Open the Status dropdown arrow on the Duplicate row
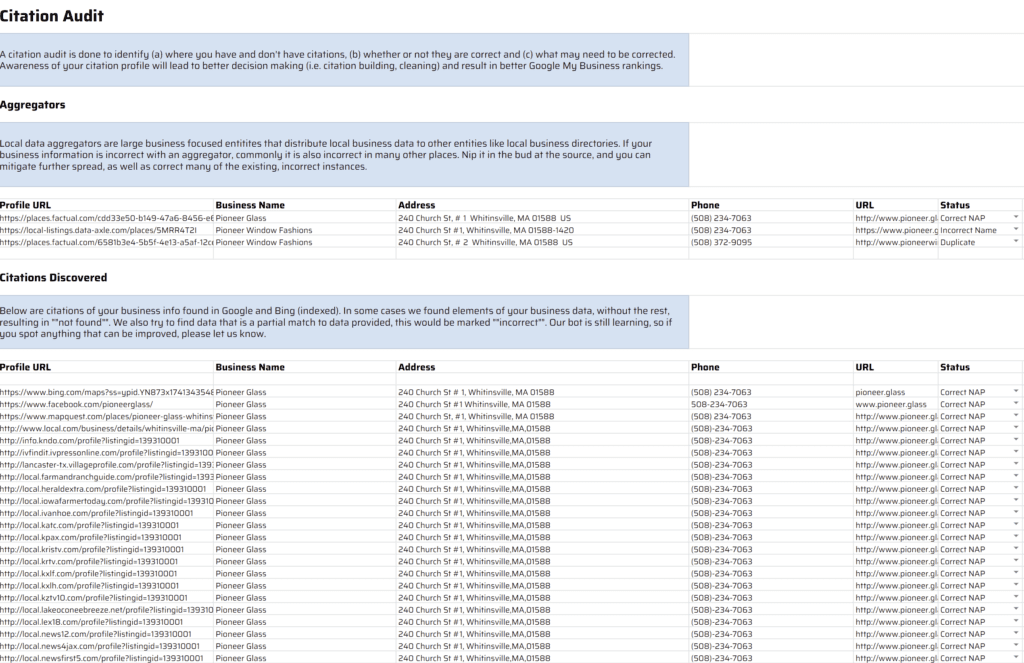 point(1016,241)
